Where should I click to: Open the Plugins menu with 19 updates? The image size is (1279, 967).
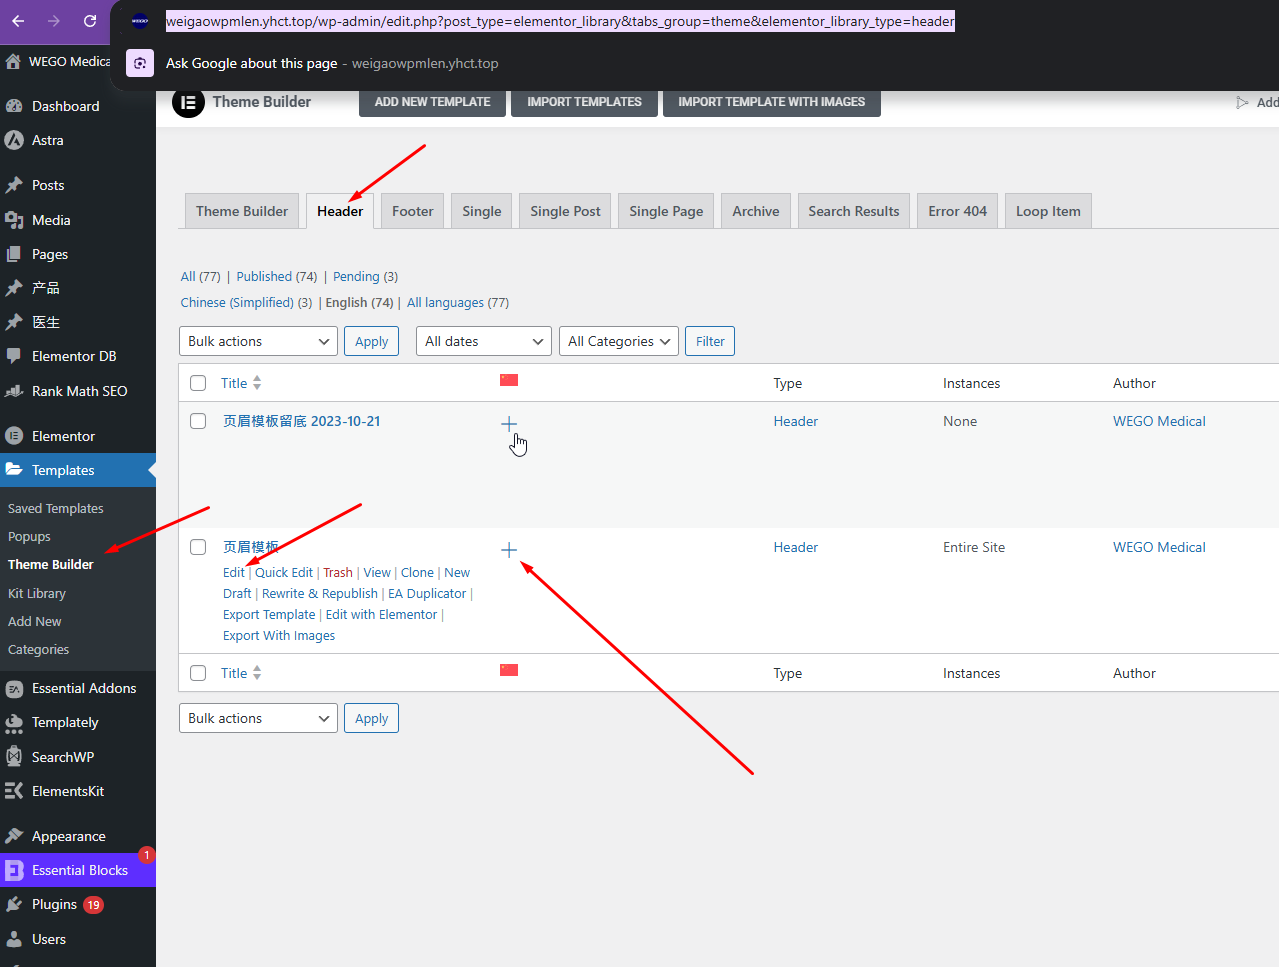(54, 904)
